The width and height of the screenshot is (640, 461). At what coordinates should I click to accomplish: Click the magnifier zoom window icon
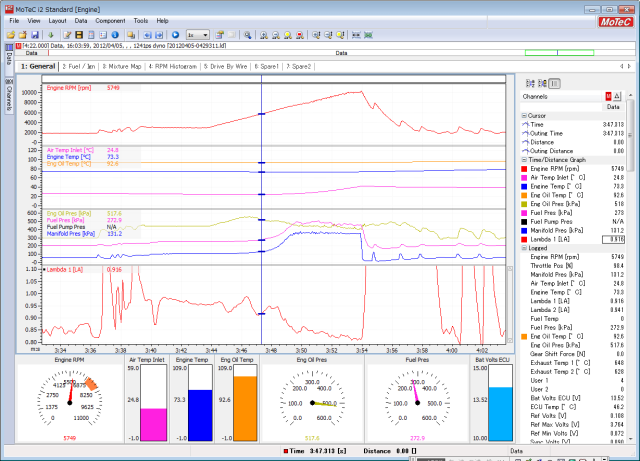coord(247,35)
